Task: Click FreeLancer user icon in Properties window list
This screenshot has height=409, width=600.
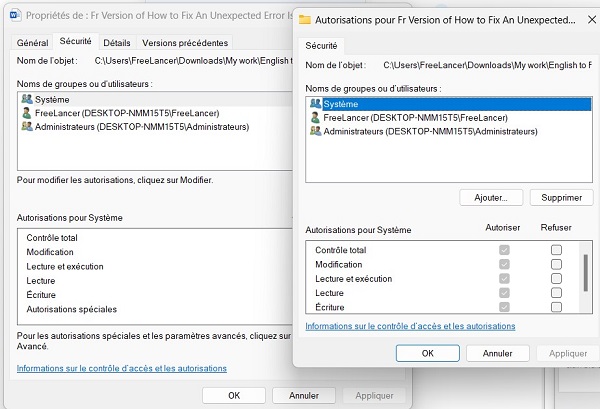Action: [26, 113]
